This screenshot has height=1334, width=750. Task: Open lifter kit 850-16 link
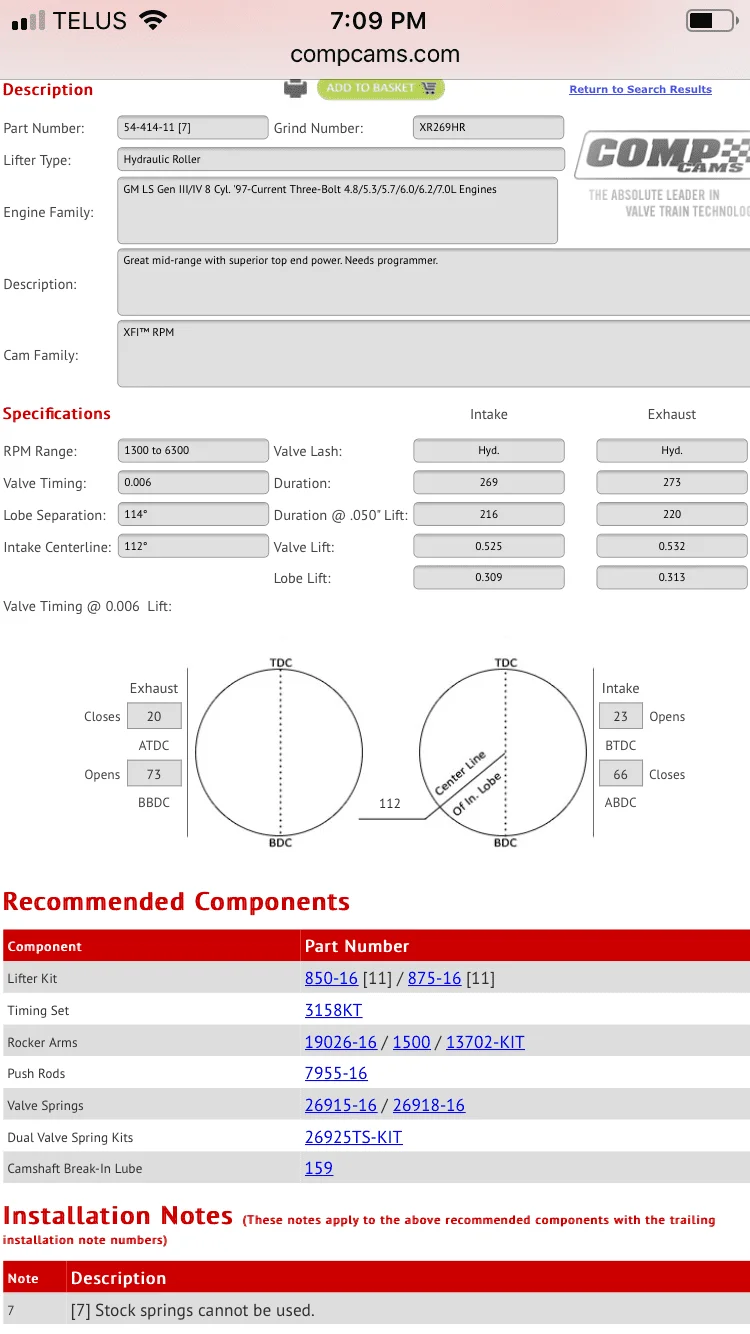[x=331, y=978]
